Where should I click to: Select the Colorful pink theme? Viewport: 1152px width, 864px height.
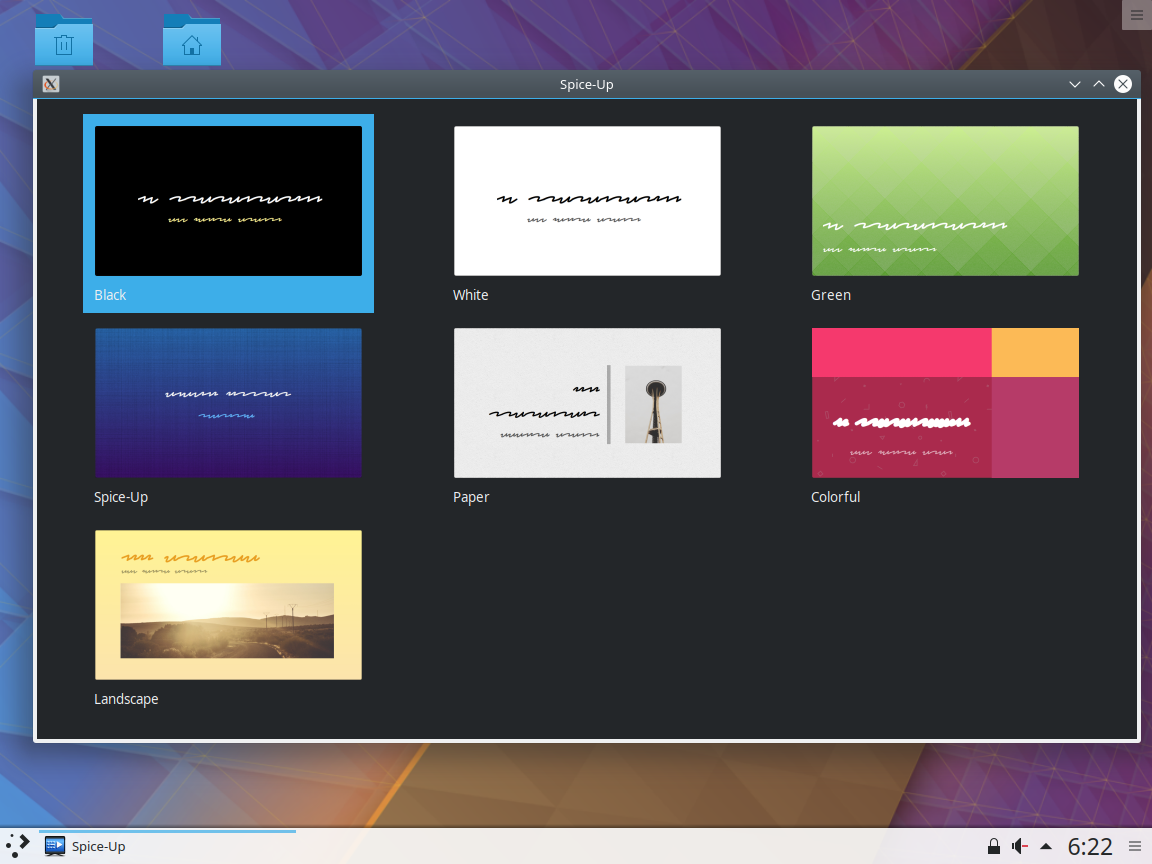click(x=945, y=402)
